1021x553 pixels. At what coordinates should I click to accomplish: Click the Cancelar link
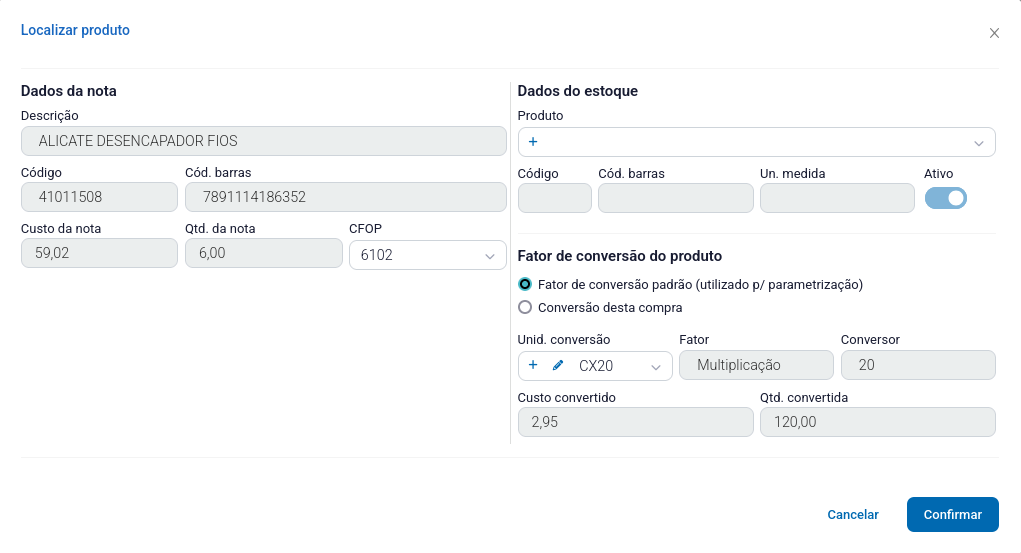(x=853, y=515)
